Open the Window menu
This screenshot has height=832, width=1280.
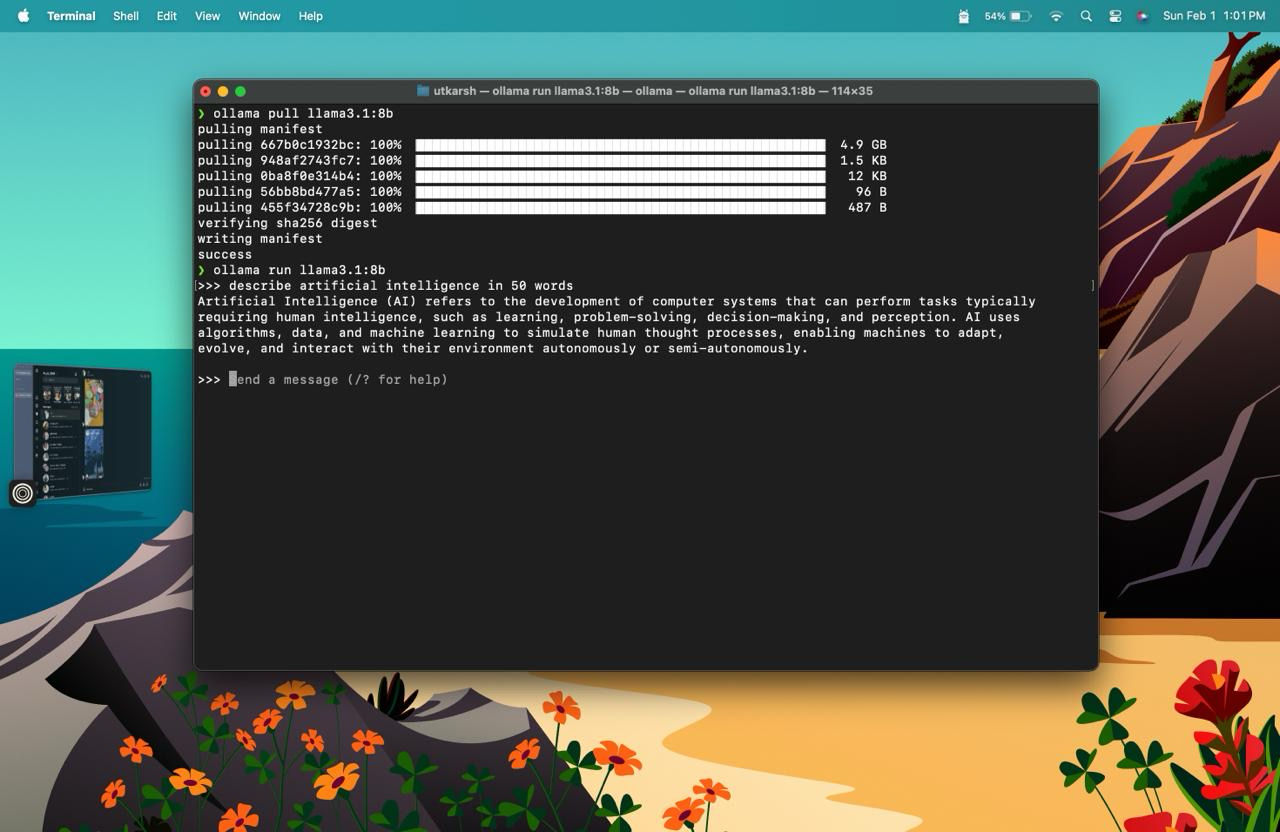pos(259,16)
